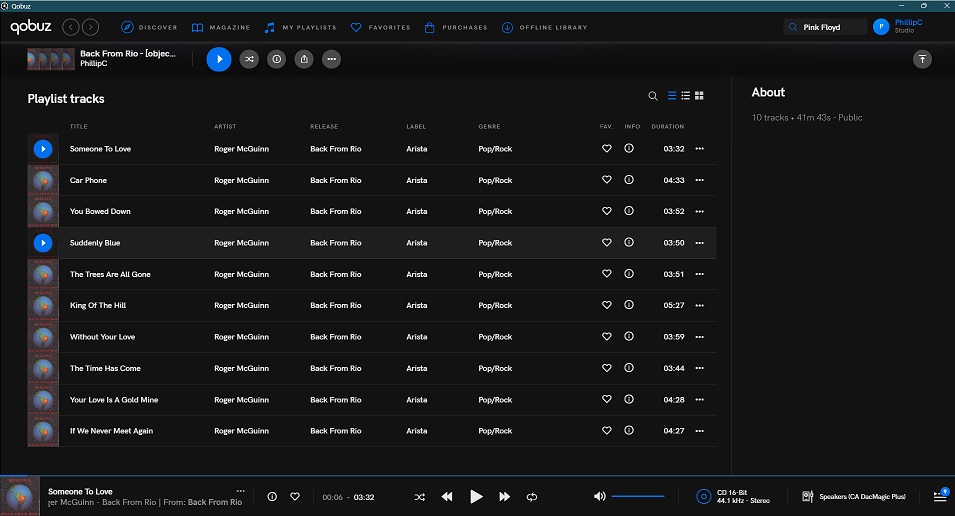Open the Offline Library
The height and width of the screenshot is (516, 955).
[x=544, y=27]
